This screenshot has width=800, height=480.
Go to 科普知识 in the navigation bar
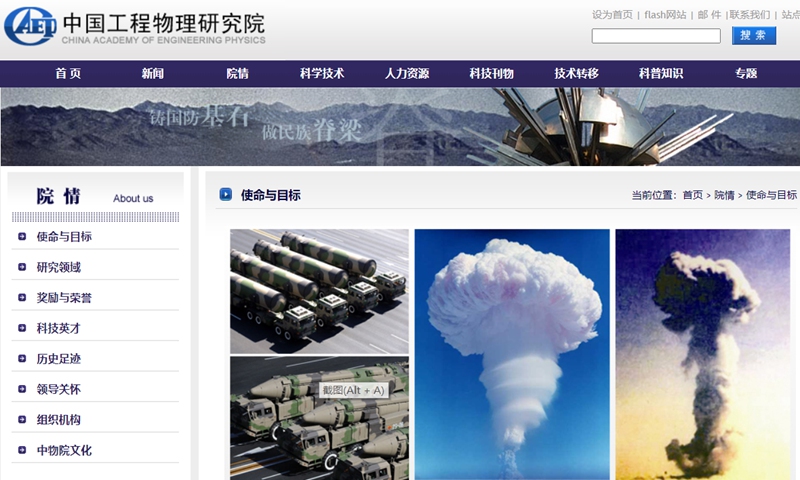[x=661, y=74]
